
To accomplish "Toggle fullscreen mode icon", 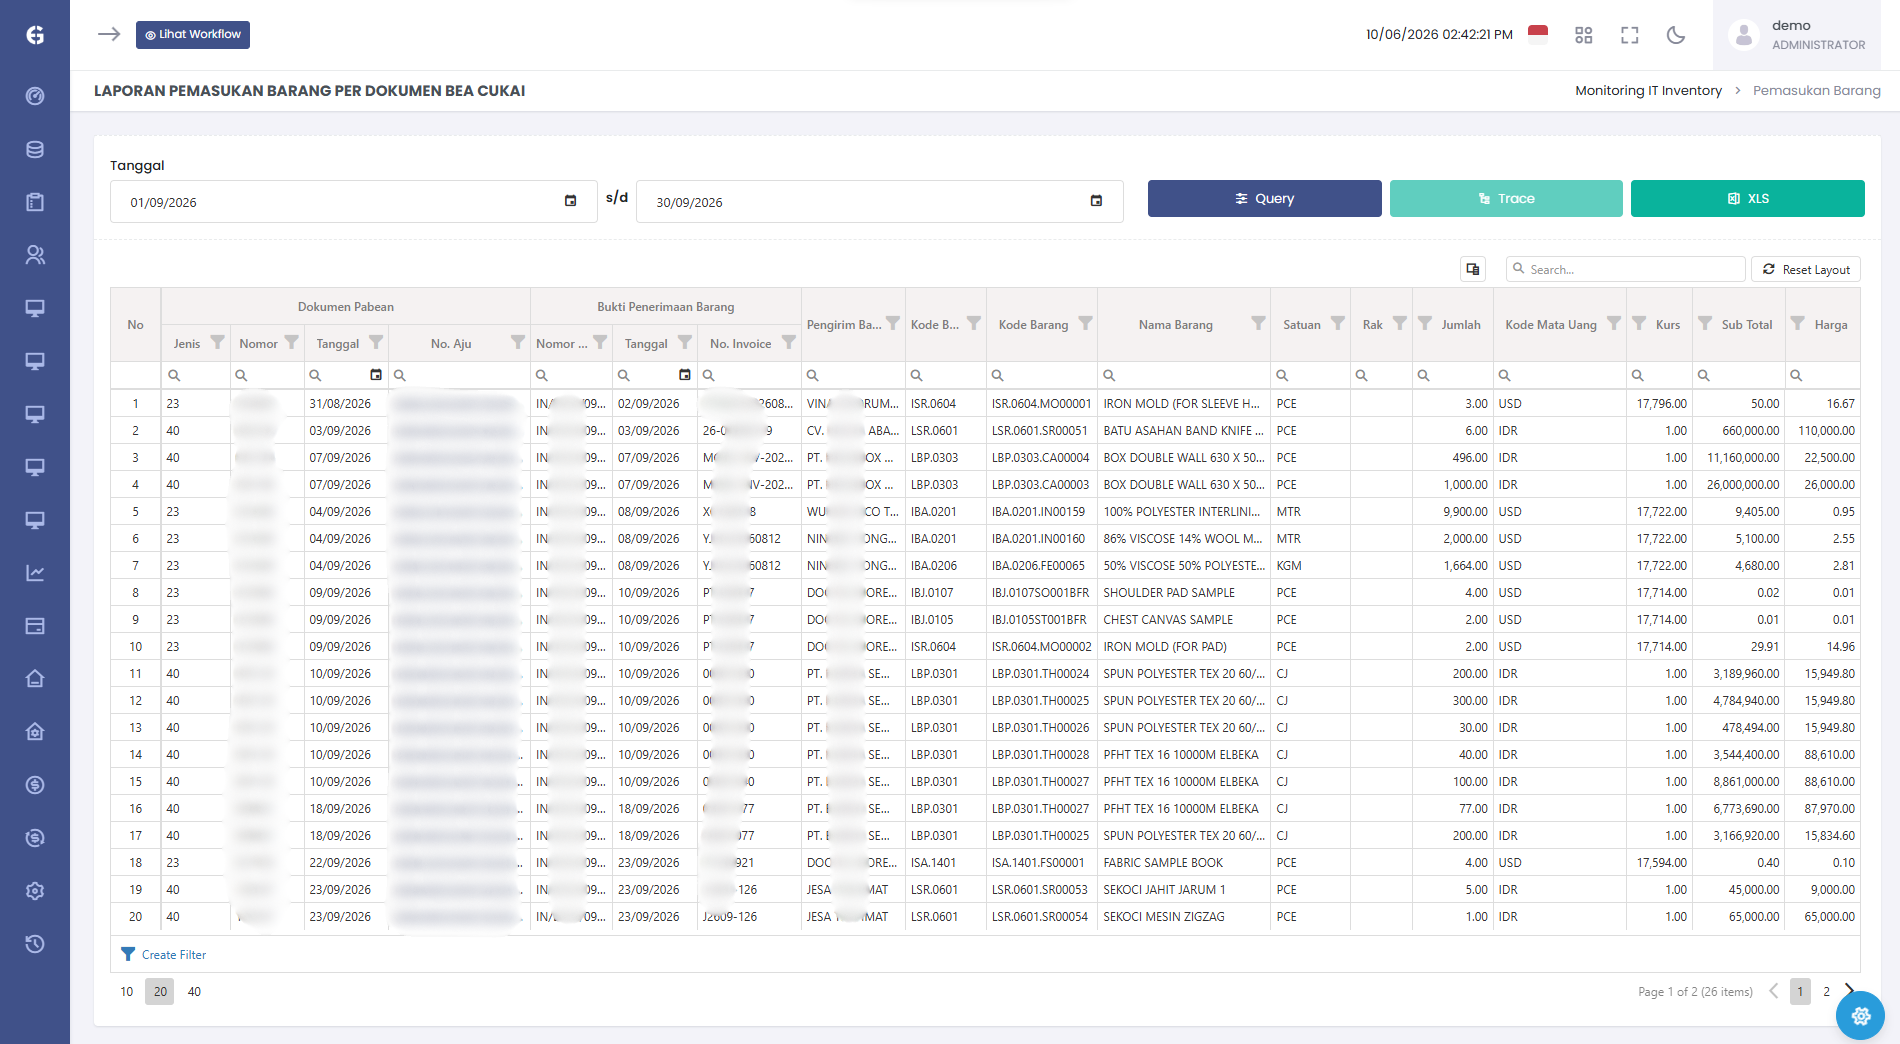I will click(1630, 35).
